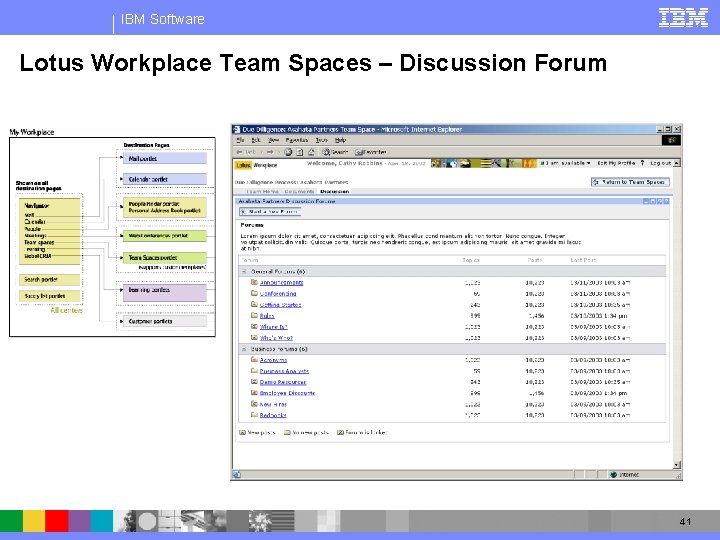
Task: Click the page scrollbar down arrow
Action: click(677, 465)
